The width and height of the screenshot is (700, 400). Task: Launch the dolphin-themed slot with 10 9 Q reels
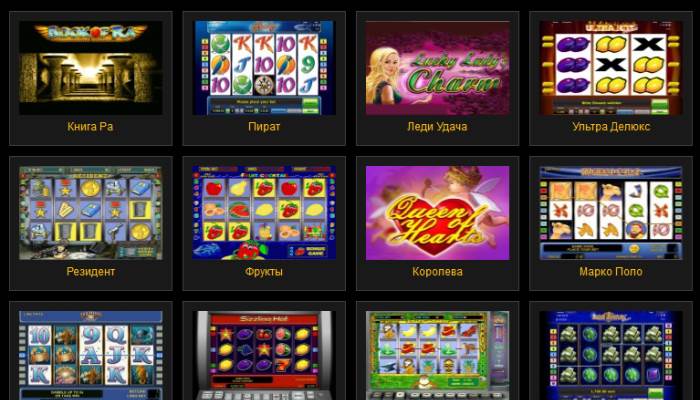click(91, 355)
